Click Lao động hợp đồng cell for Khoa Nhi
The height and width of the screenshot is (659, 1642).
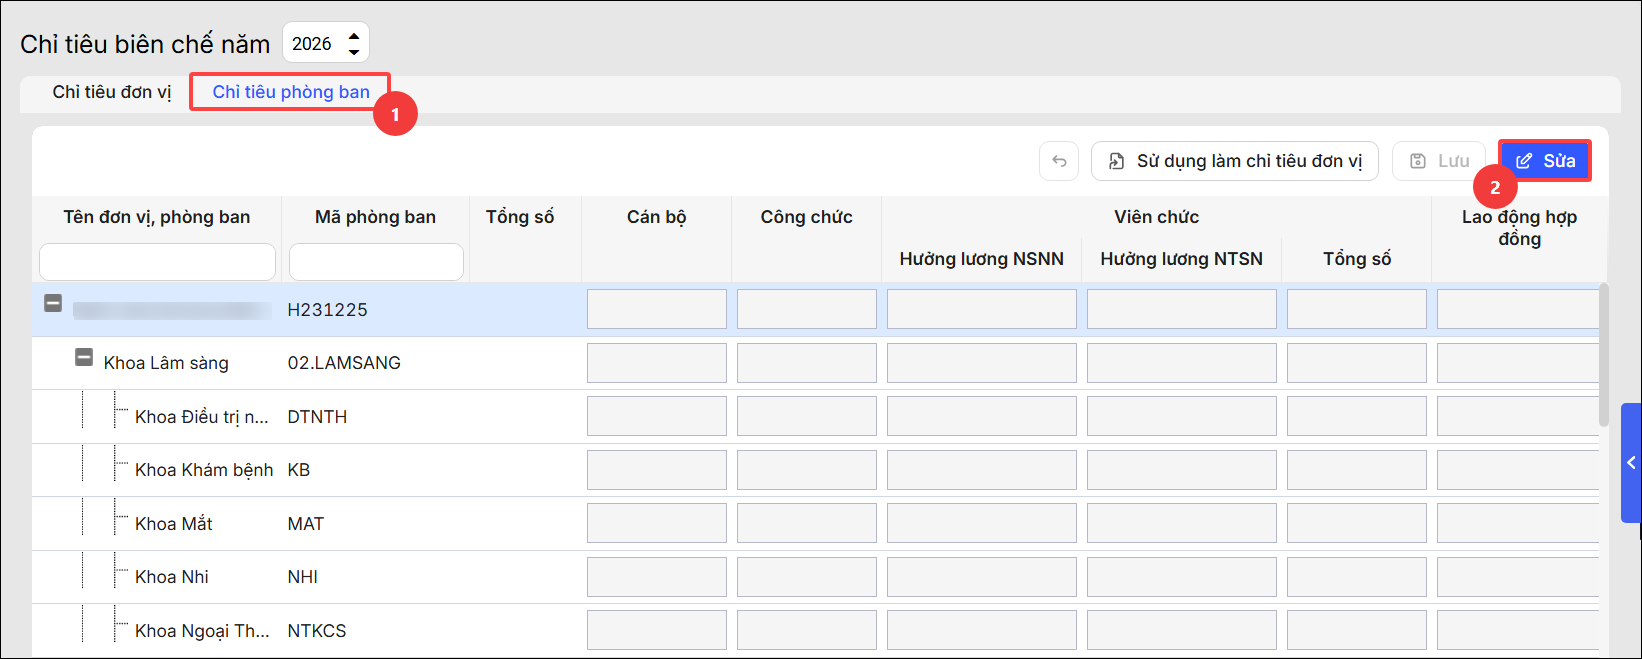click(x=1518, y=577)
